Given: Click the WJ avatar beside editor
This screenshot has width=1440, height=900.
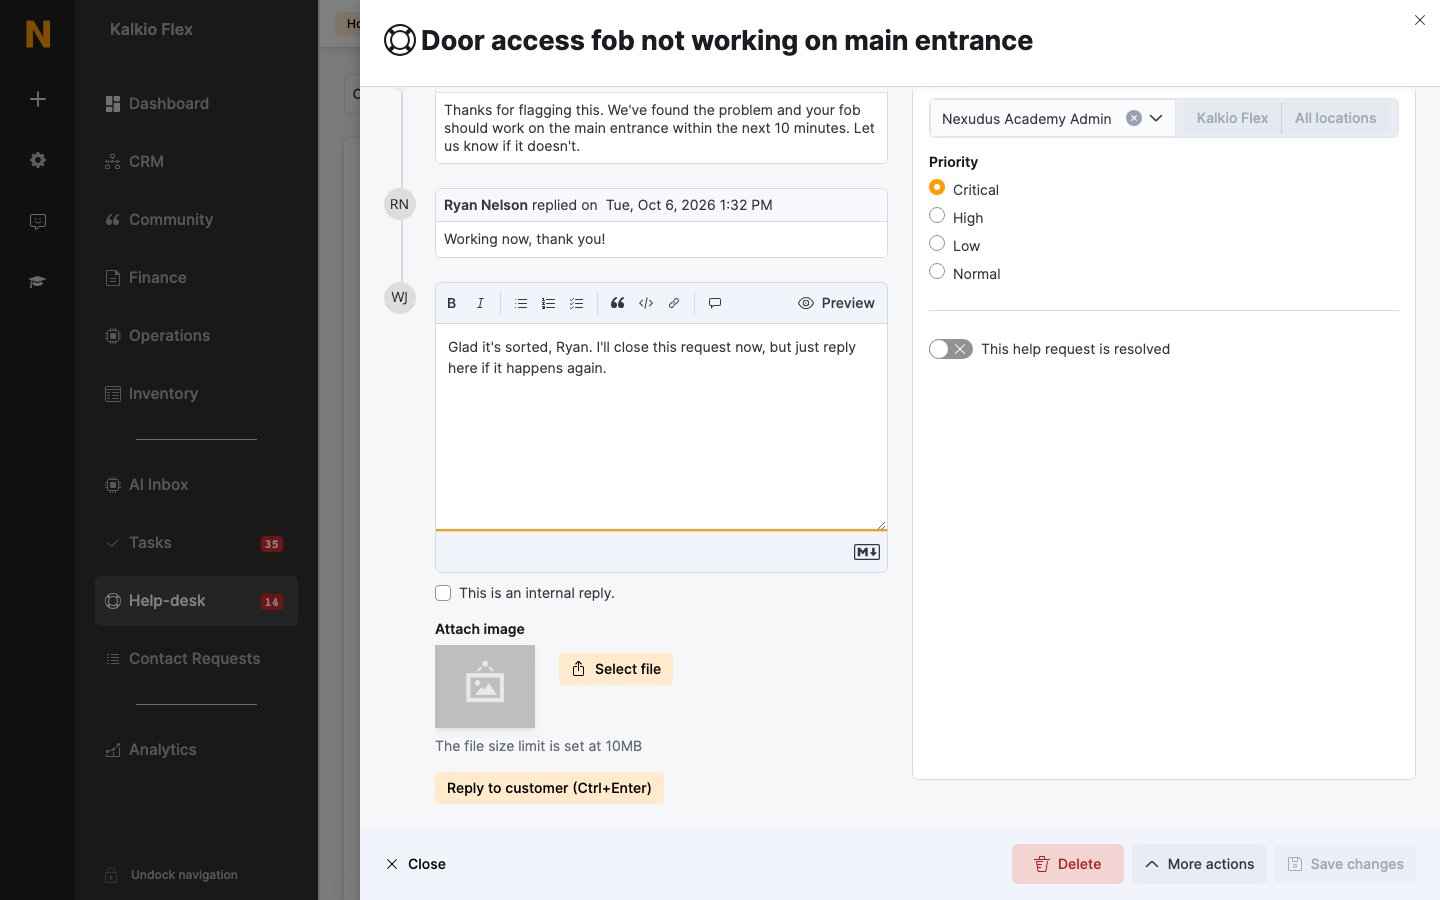Looking at the screenshot, I should tap(400, 297).
